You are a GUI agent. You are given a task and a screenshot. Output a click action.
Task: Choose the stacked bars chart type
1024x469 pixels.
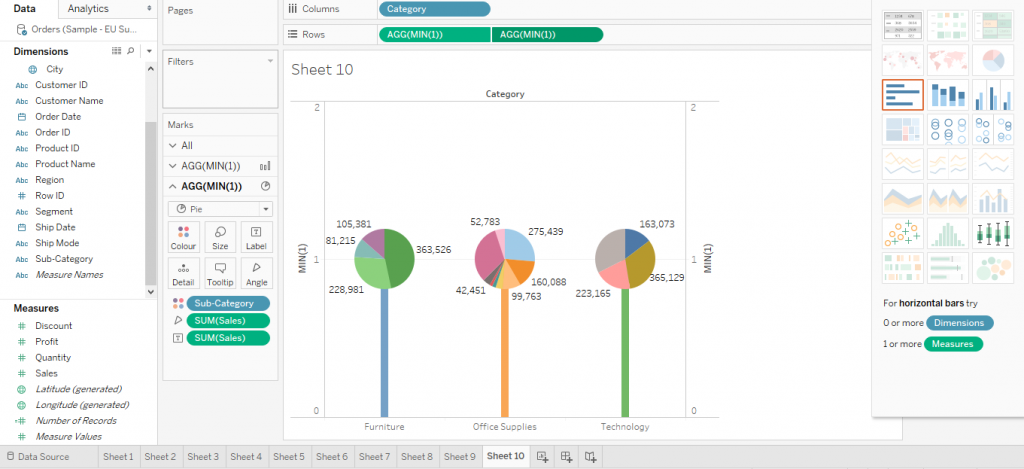tap(948, 95)
